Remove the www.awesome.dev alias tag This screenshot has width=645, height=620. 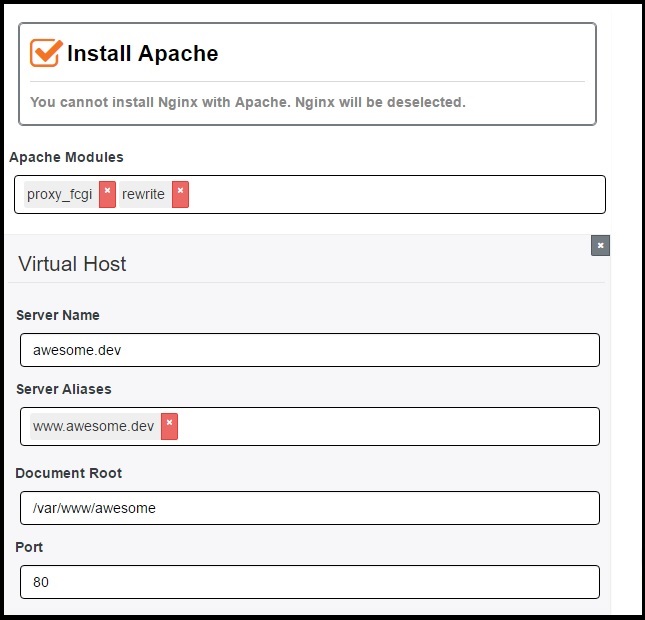click(169, 426)
